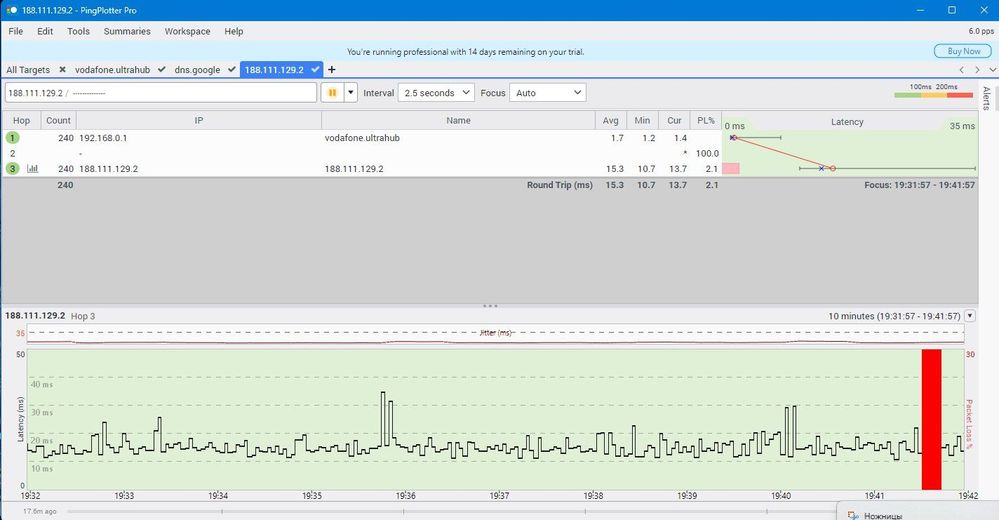Click checkmark on 188.111.129.2 tab
The width and height of the screenshot is (999, 520).
(315, 69)
